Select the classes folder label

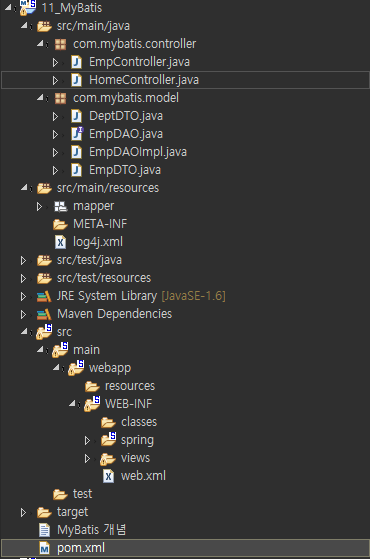[139, 422]
